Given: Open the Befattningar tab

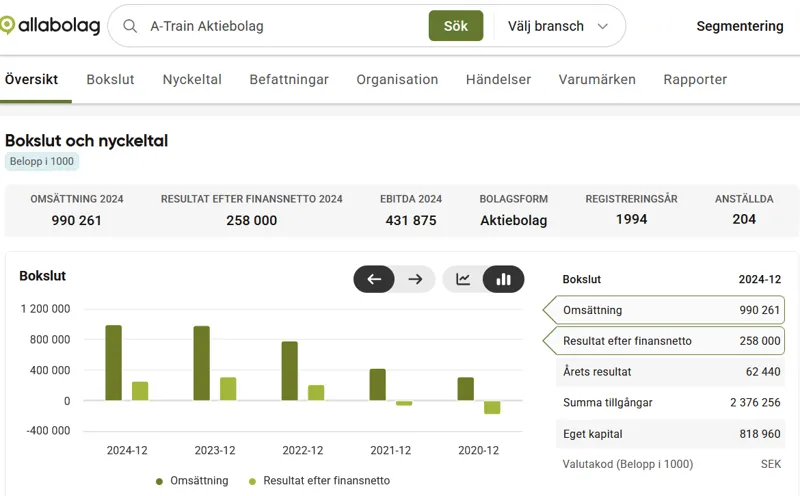Looking at the screenshot, I should [289, 79].
